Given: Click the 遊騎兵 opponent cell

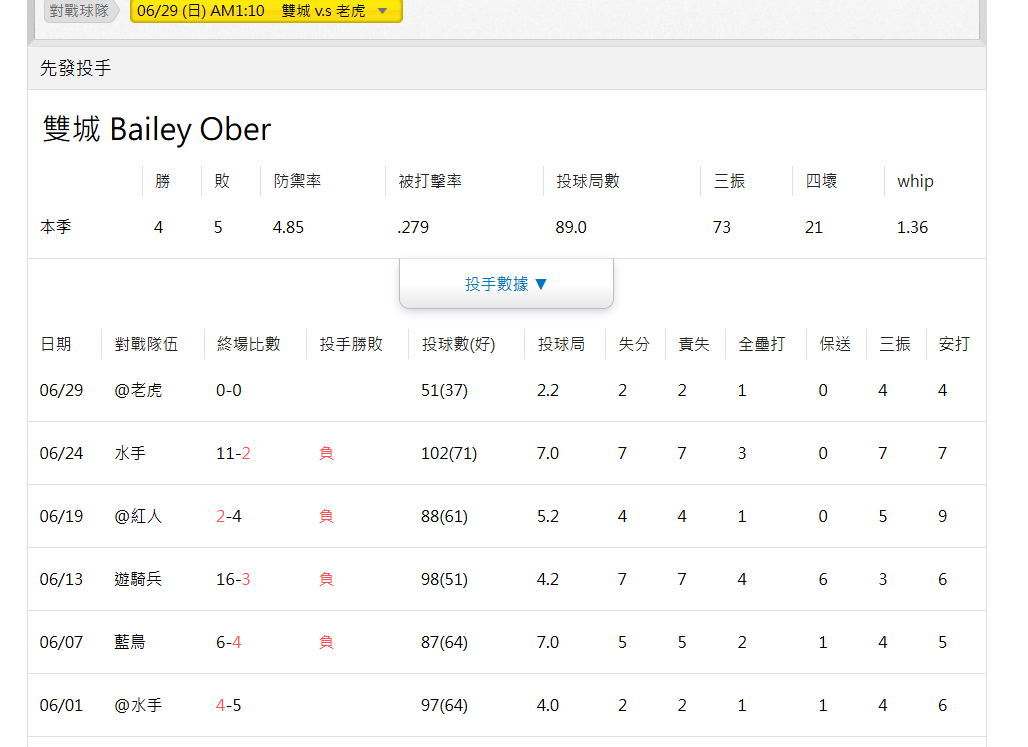Looking at the screenshot, I should (x=138, y=580).
